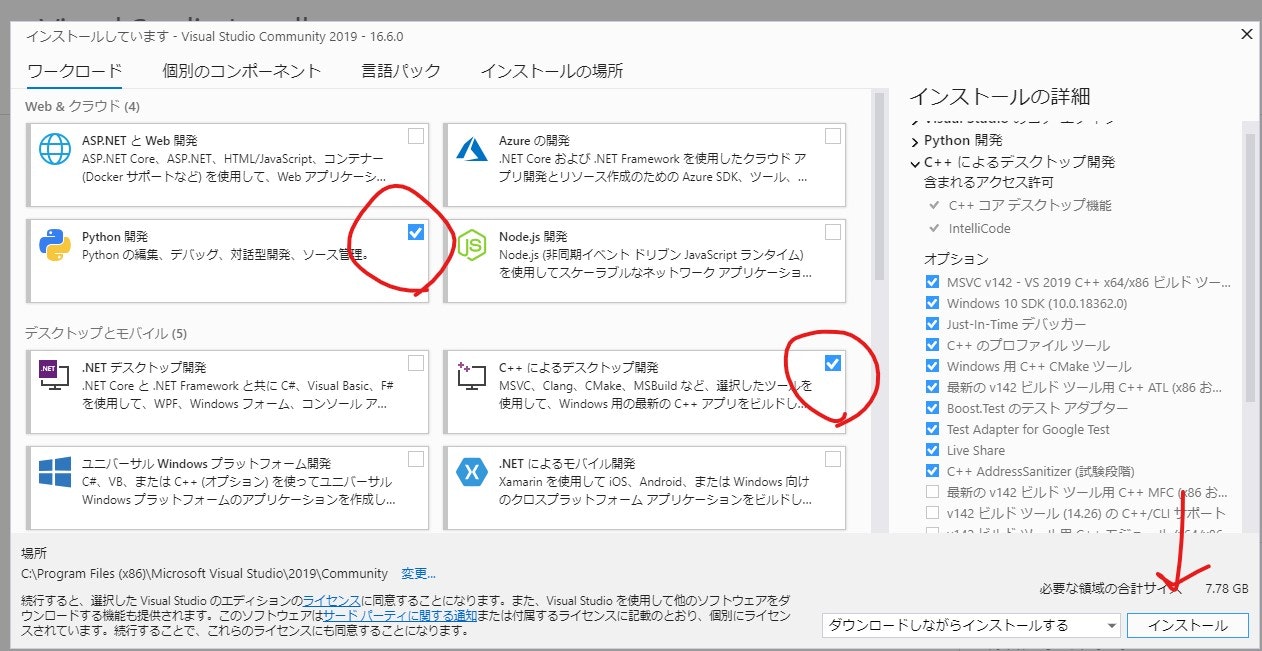Viewport: 1262px width, 651px height.
Task: Uncheck the C++ のプロファイル ツール option
Action: [932, 345]
